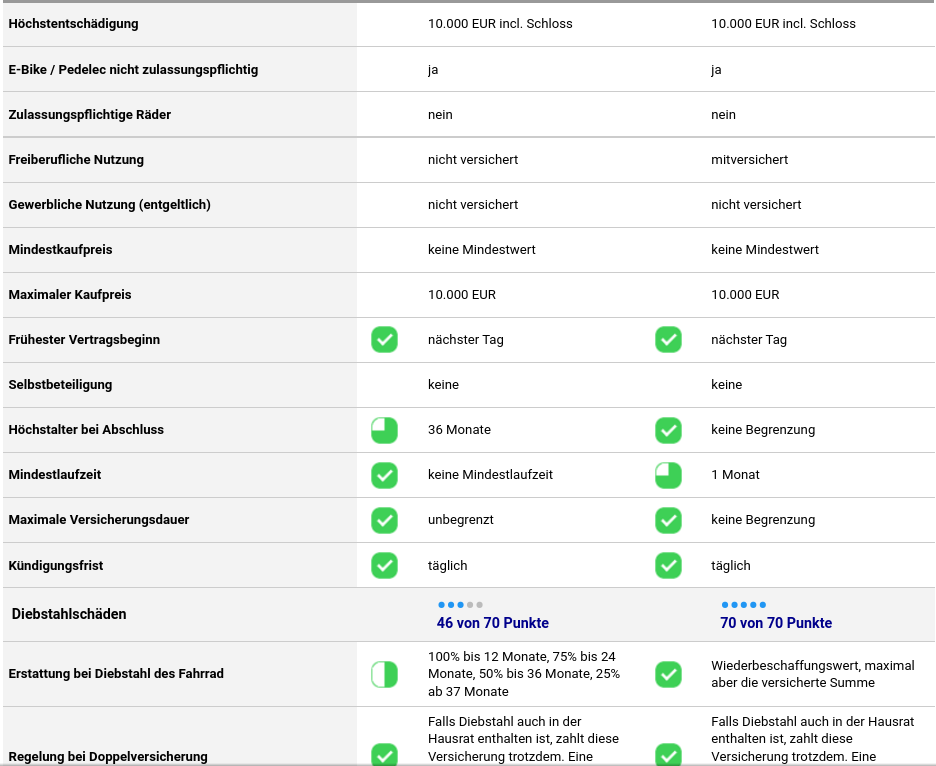The width and height of the screenshot is (936, 766).
Task: Click the green checkmark next to "unbegrenzt"
Action: point(385,520)
